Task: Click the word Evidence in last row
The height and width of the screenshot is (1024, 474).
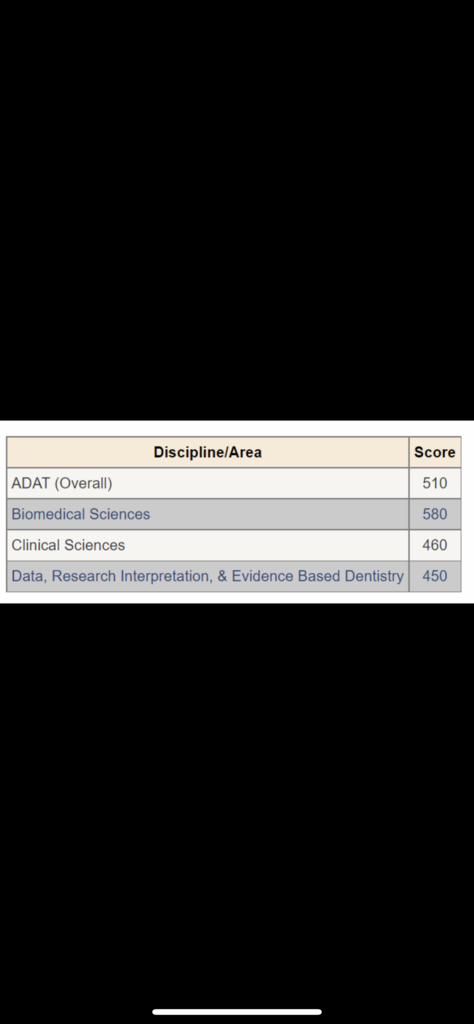Action: click(x=261, y=576)
